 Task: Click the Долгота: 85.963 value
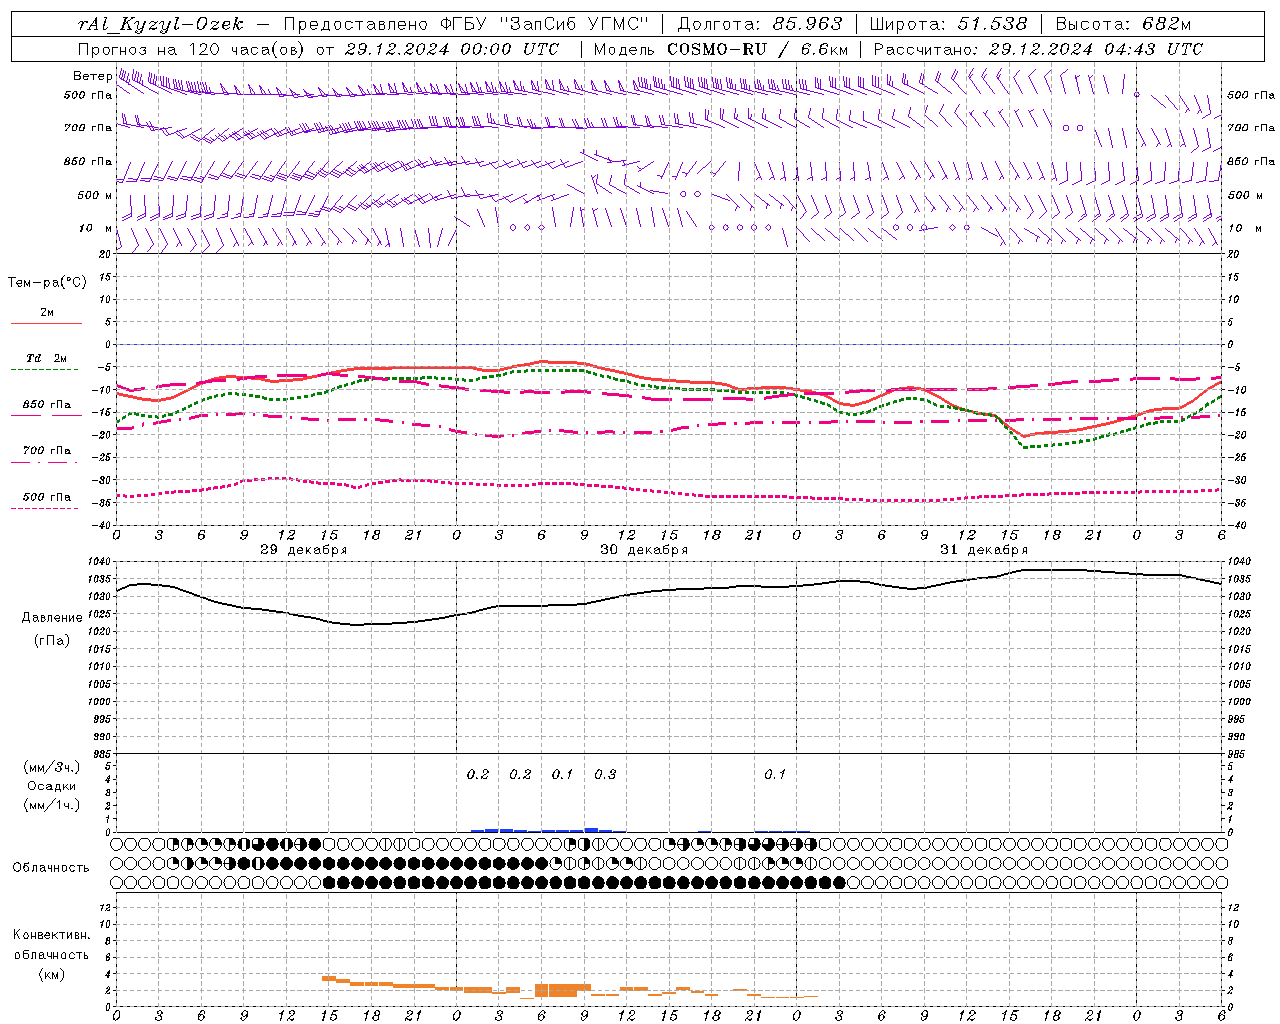(x=760, y=24)
